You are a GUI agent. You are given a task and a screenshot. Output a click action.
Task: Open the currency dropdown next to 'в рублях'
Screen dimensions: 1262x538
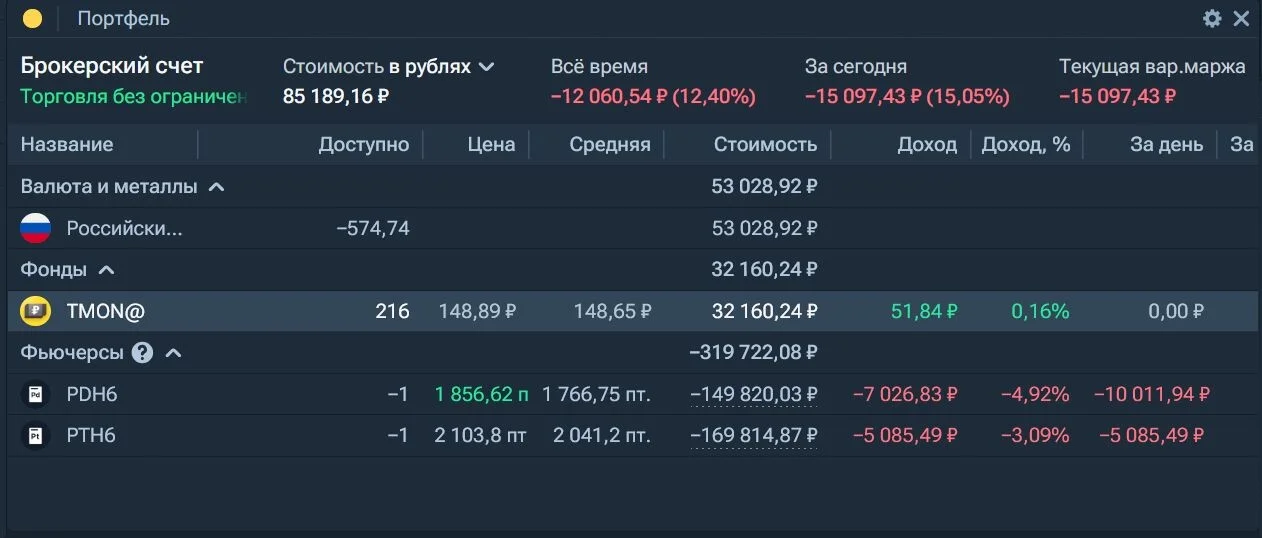[x=486, y=67]
